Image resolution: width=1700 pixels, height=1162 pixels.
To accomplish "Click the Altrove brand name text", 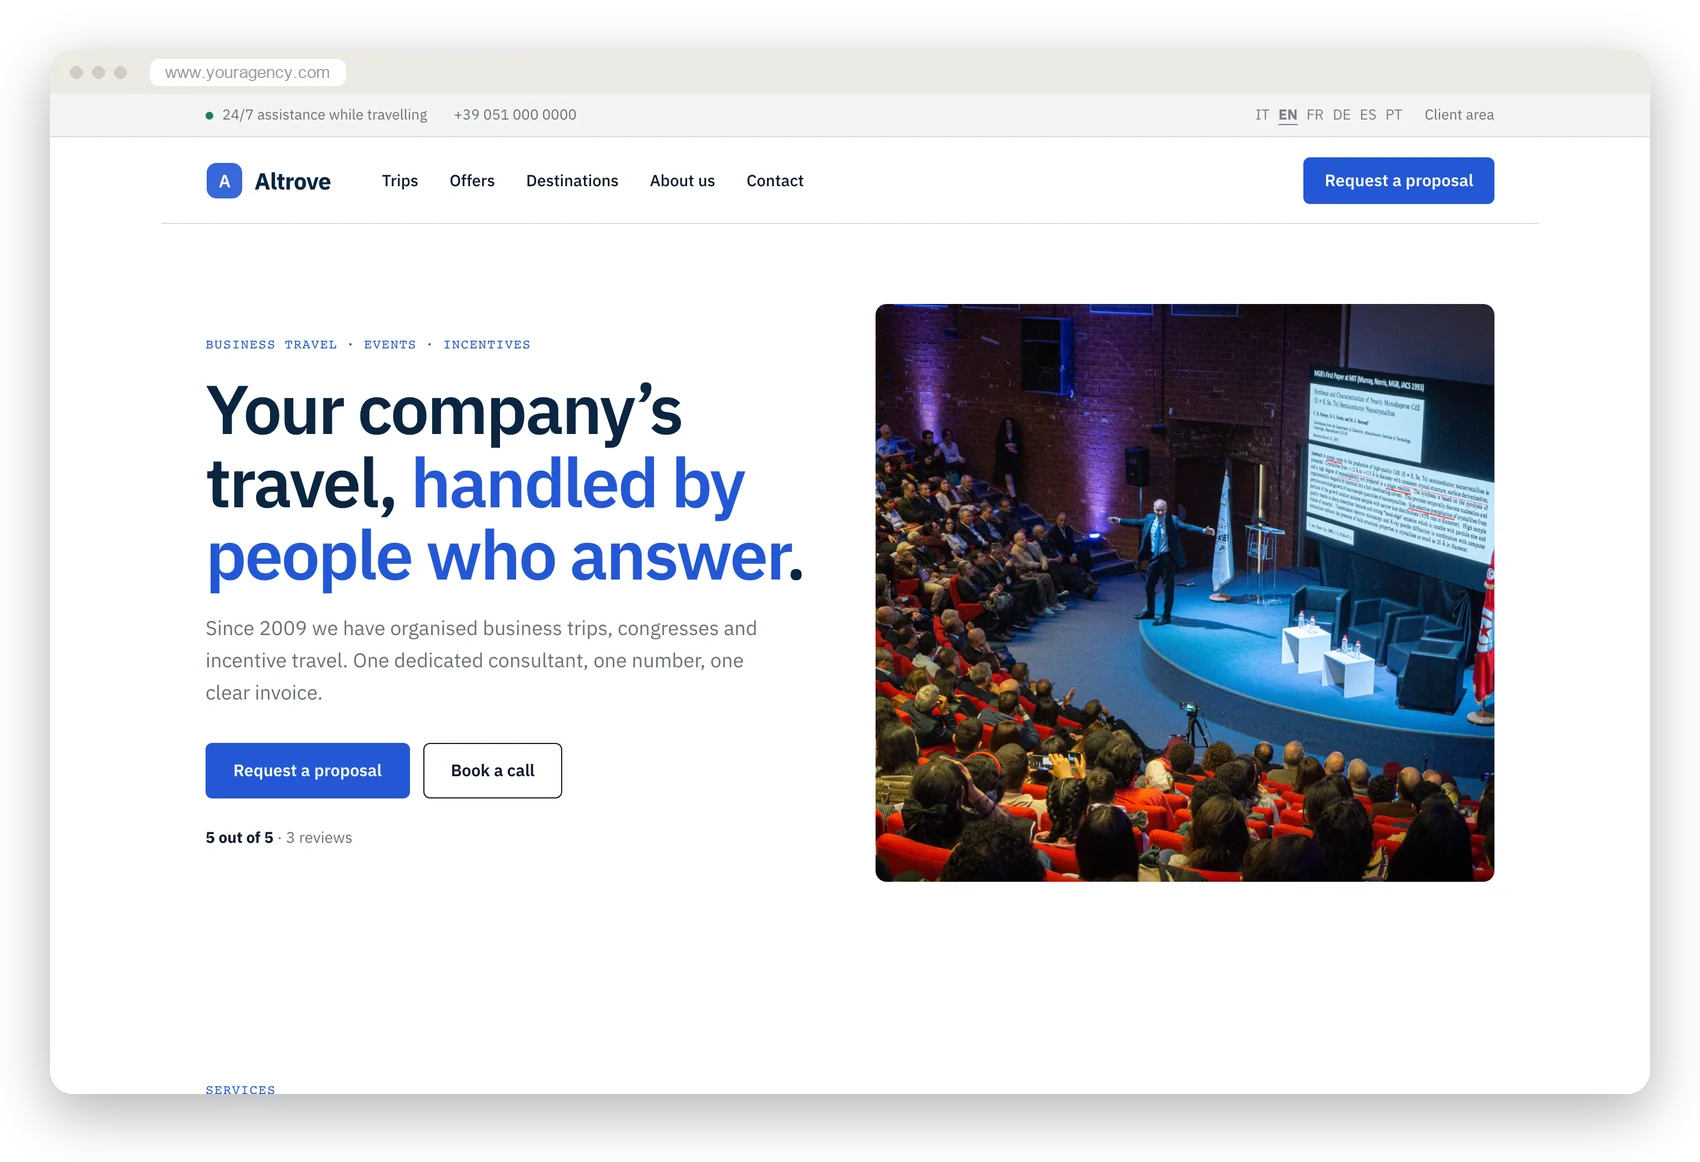I will (292, 181).
